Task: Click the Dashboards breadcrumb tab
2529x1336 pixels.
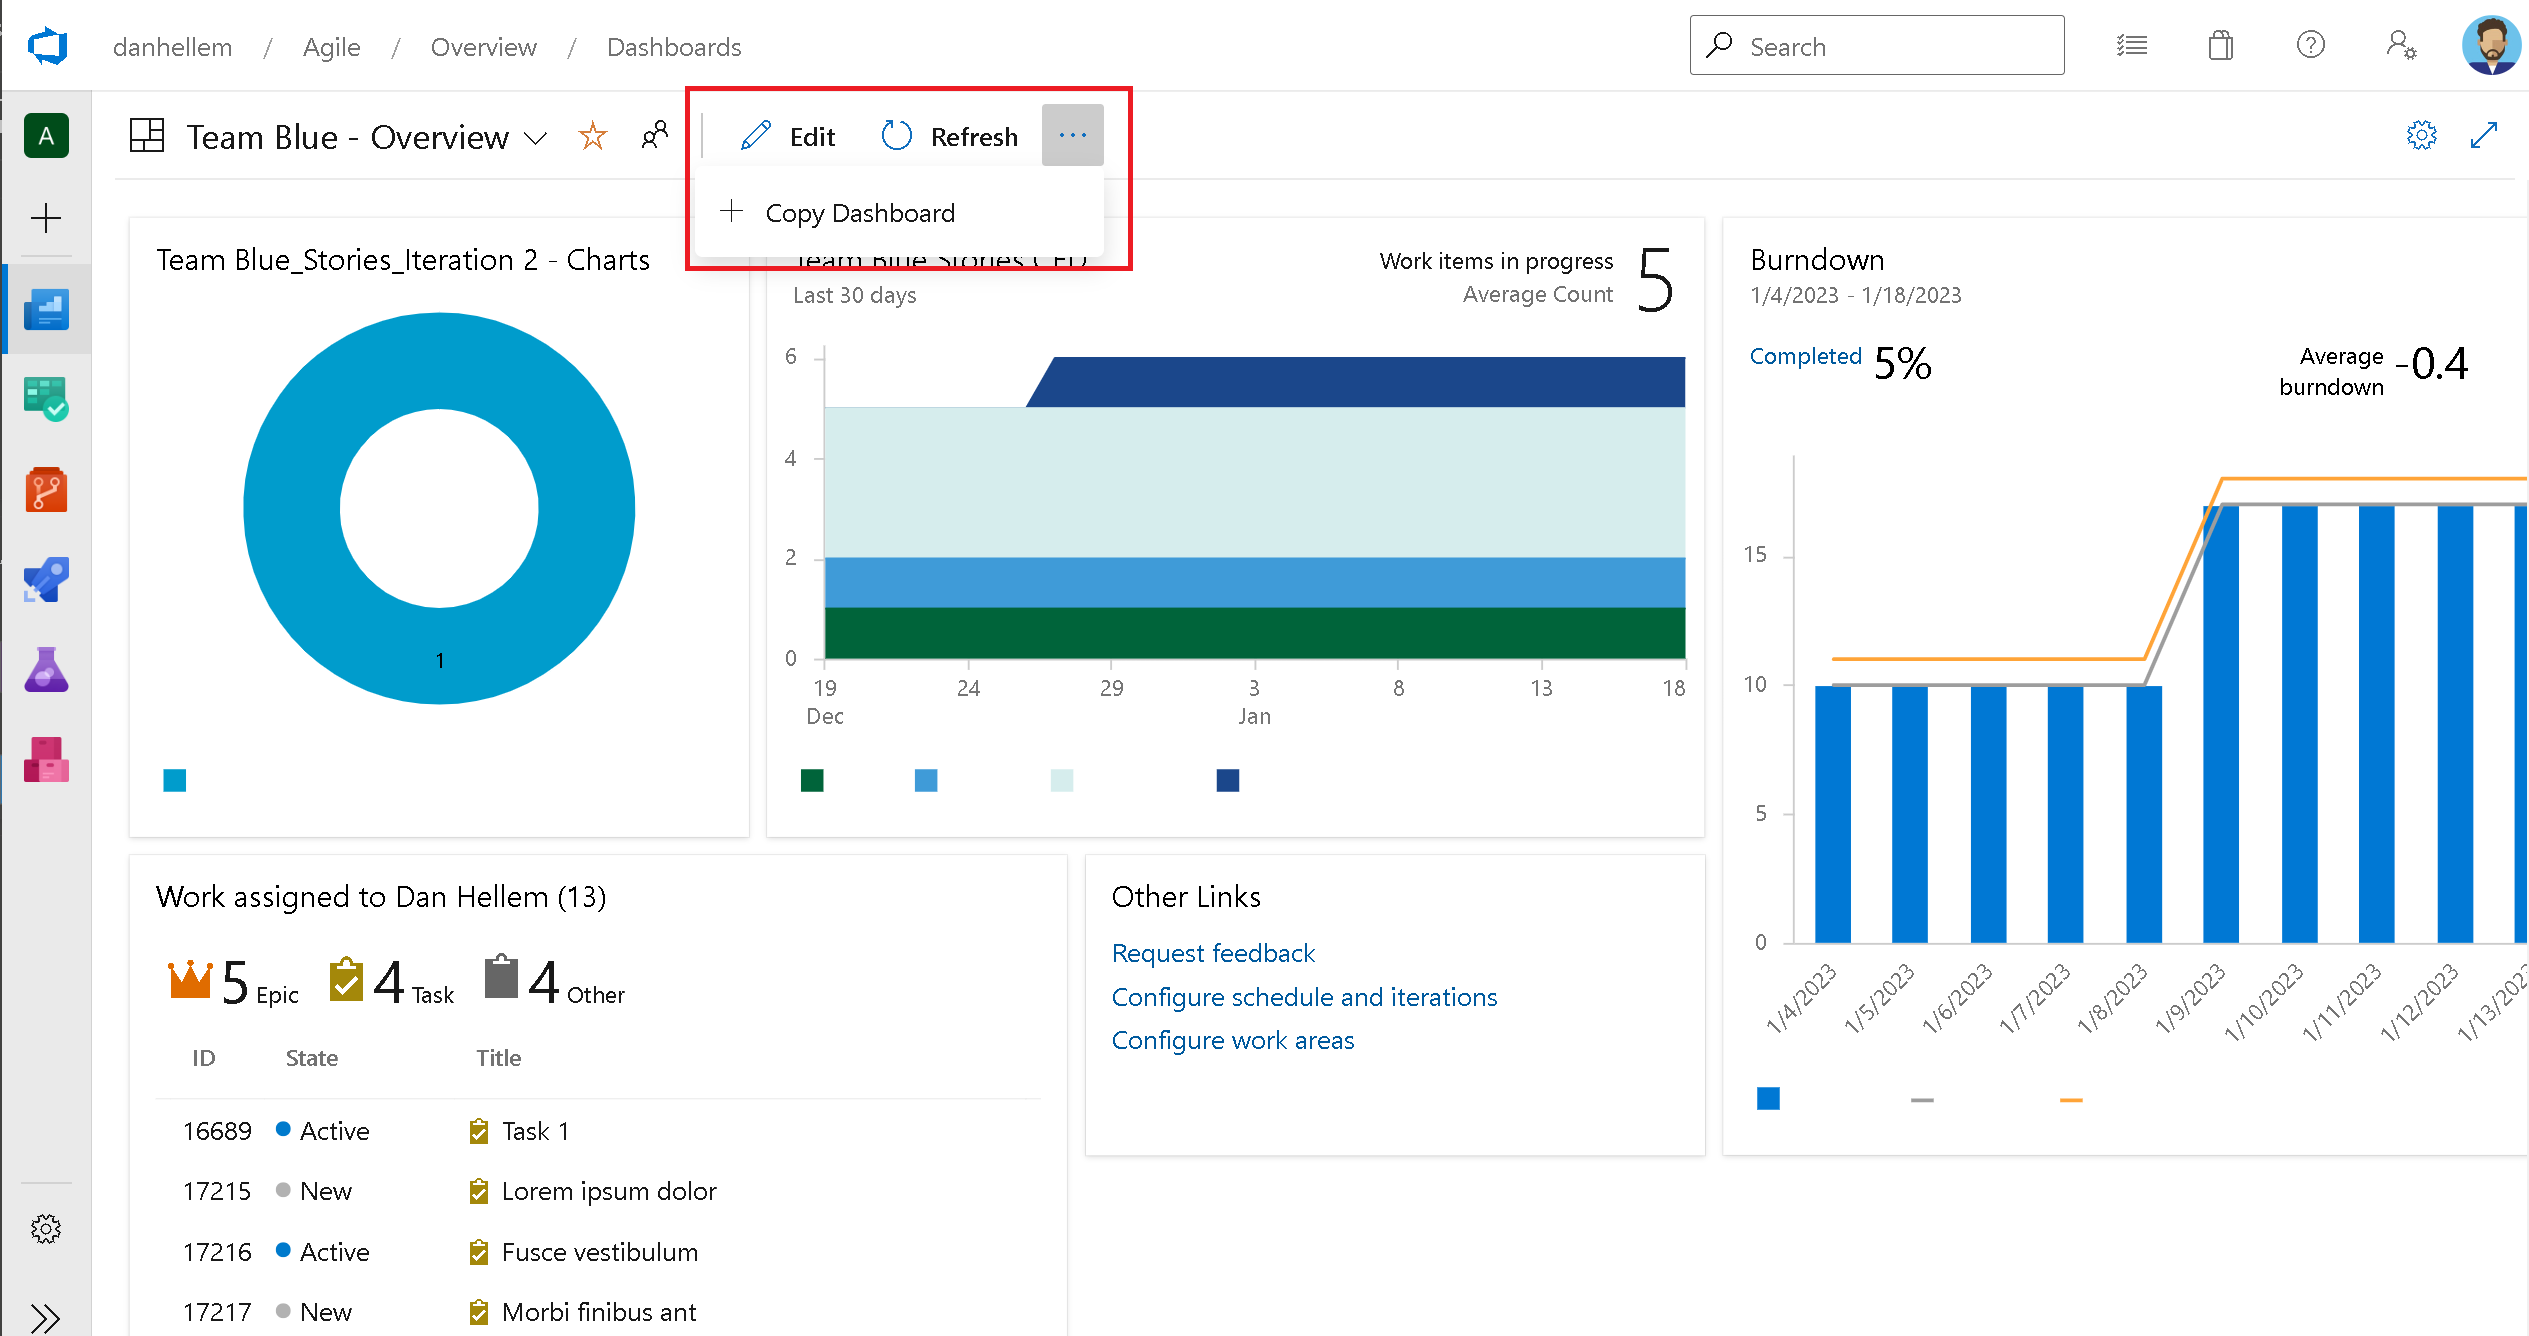Action: coord(674,47)
